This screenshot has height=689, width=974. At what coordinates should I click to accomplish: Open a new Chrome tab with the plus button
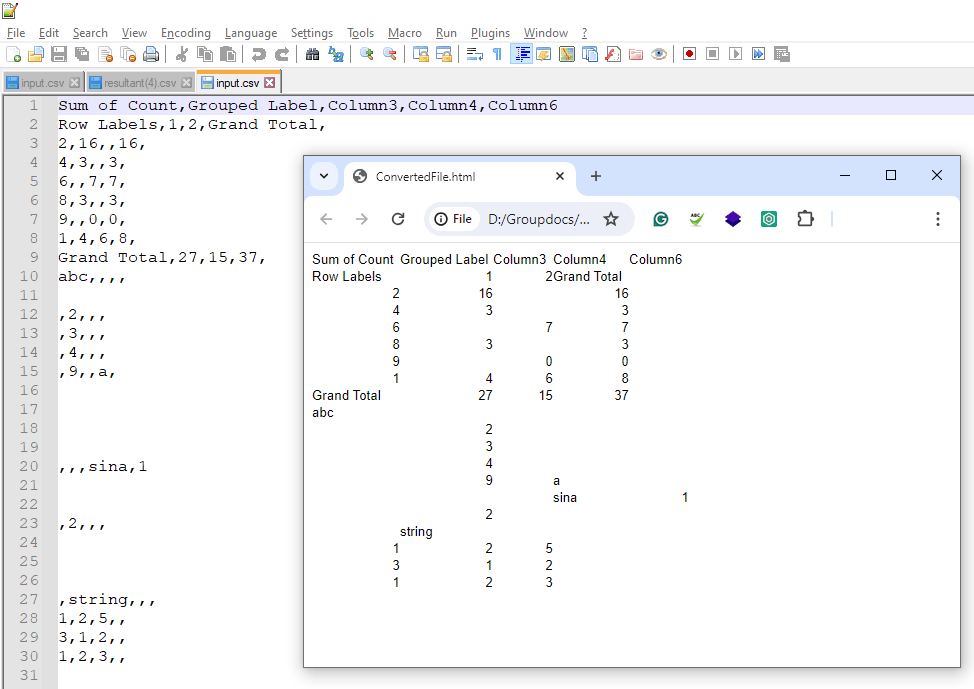pos(595,175)
